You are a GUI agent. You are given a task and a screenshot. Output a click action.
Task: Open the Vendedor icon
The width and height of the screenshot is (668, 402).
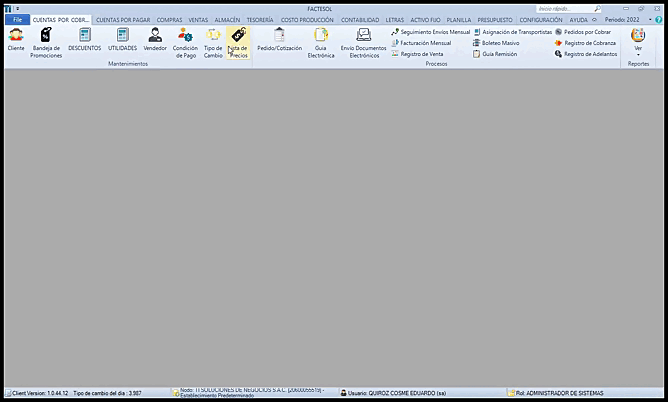coord(155,40)
